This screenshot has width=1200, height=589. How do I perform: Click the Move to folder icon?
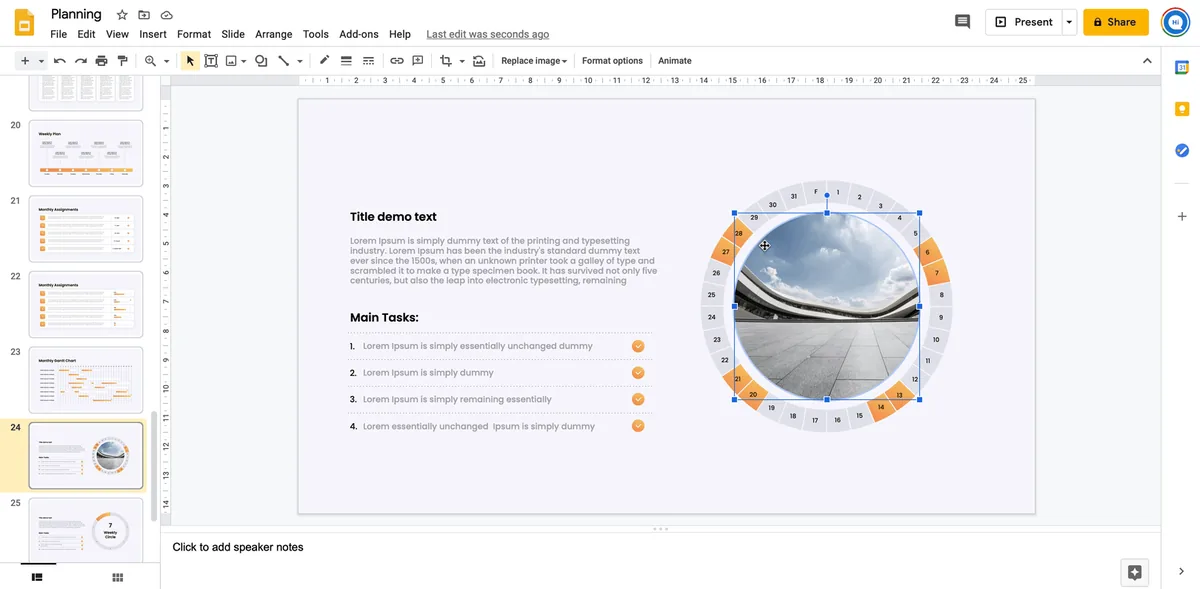click(x=144, y=15)
